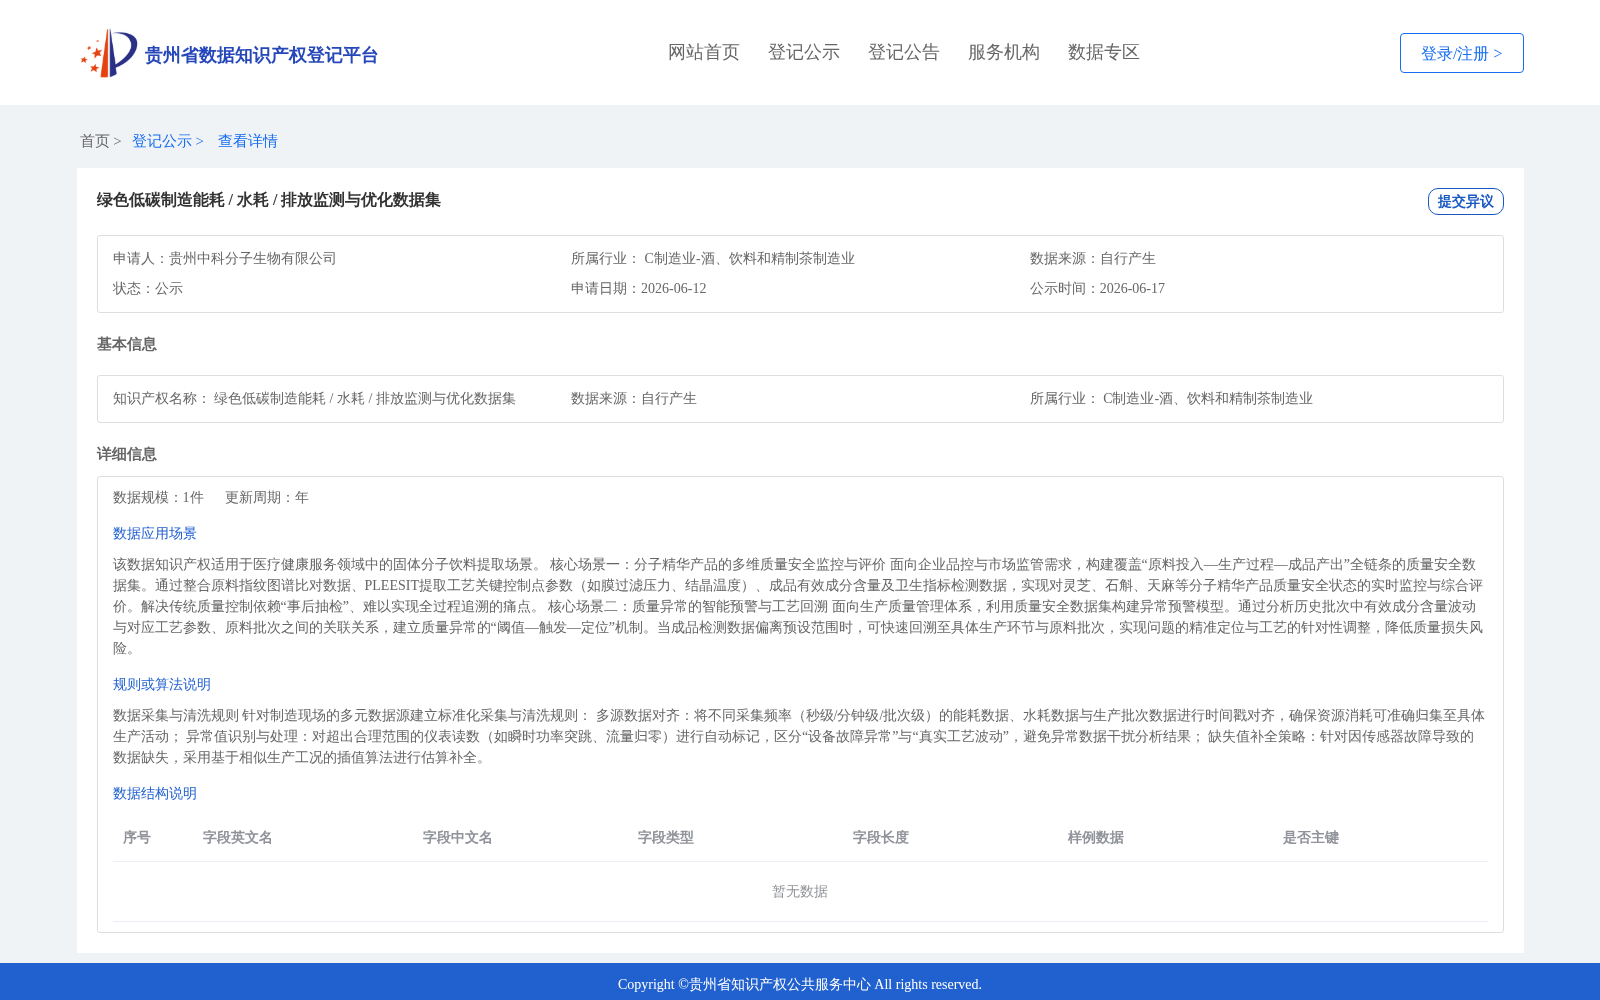Click 所属行业 text in top info box
Screen dimensions: 1600x1000
[713, 258]
